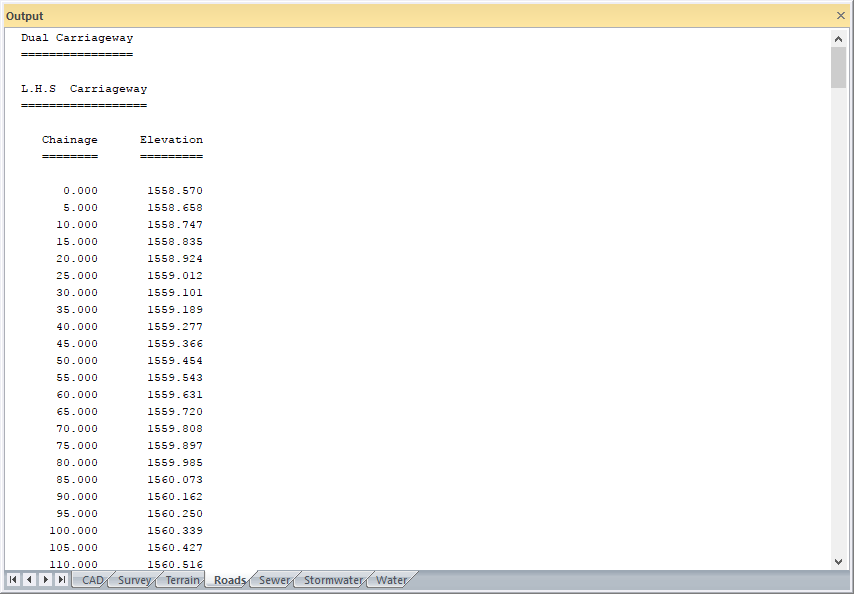Close the Output panel
854x594 pixels.
(840, 16)
